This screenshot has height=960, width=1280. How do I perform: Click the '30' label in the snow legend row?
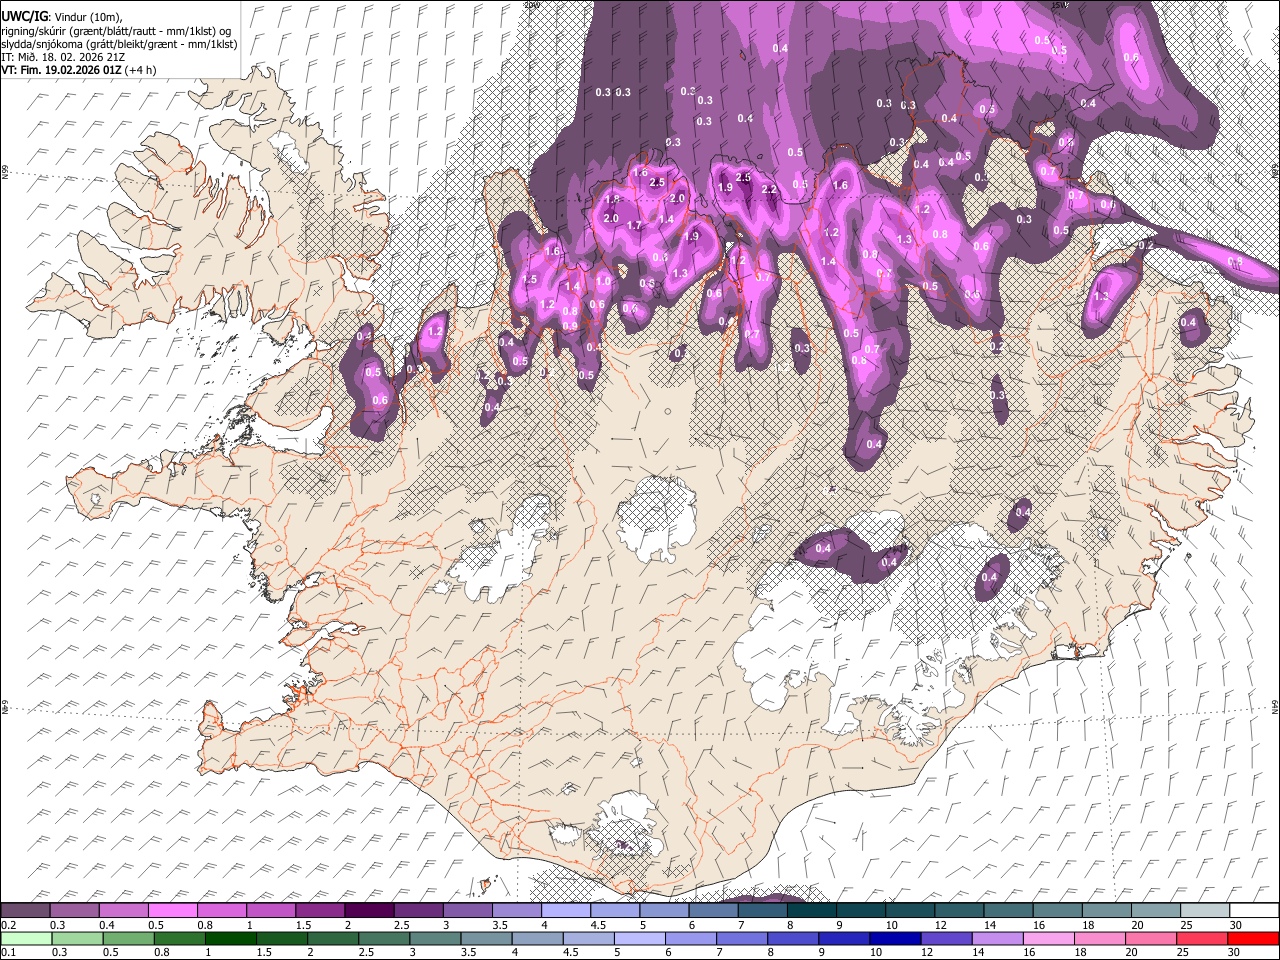coord(1235,925)
